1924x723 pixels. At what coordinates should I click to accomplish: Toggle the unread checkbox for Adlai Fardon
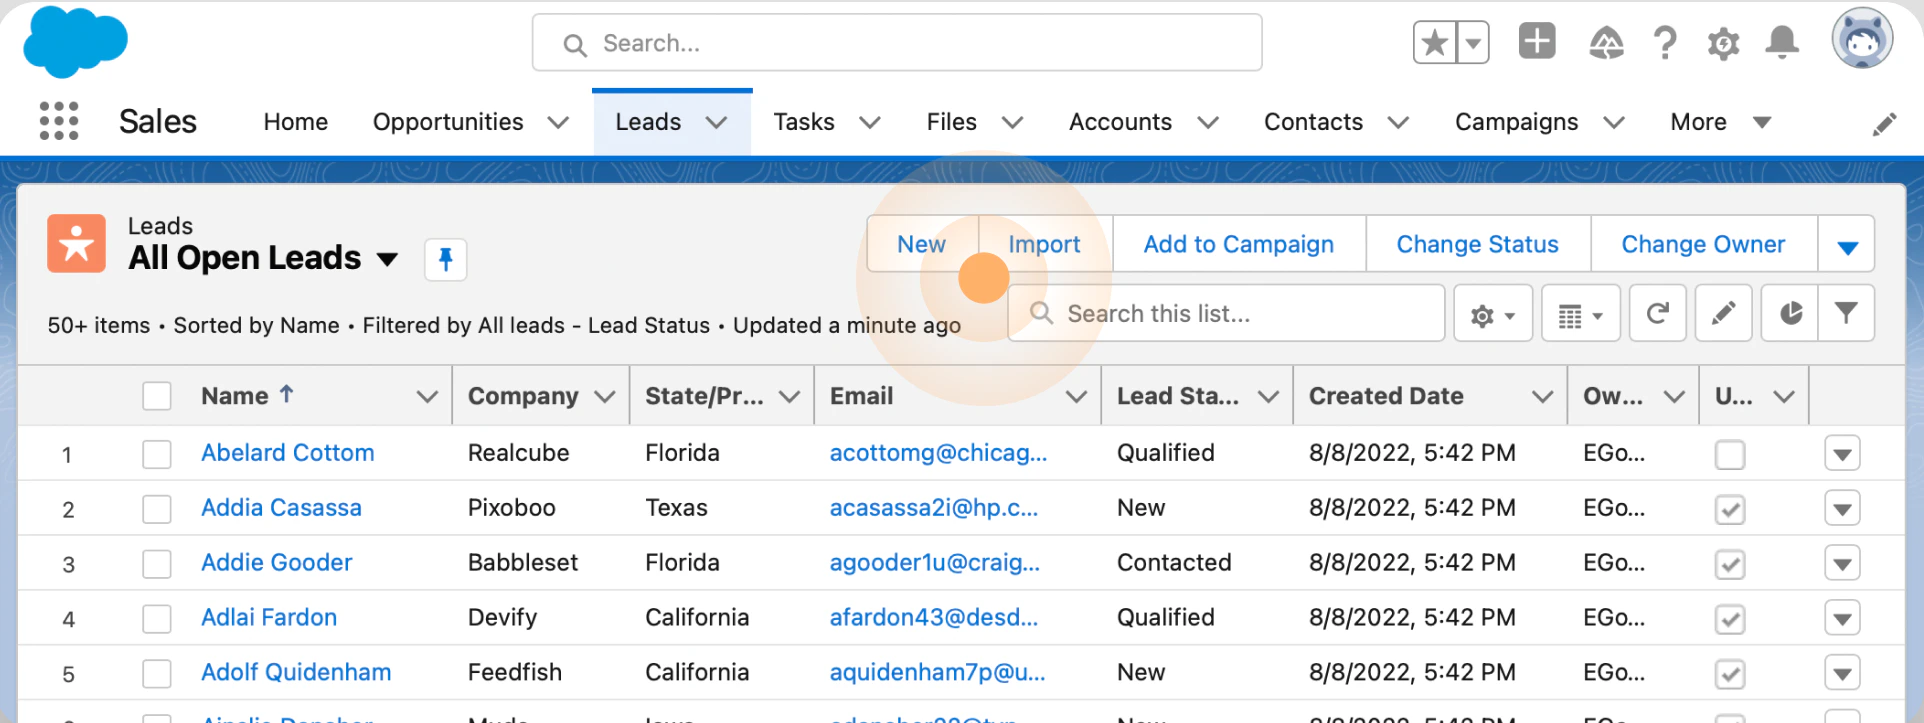pyautogui.click(x=1730, y=620)
